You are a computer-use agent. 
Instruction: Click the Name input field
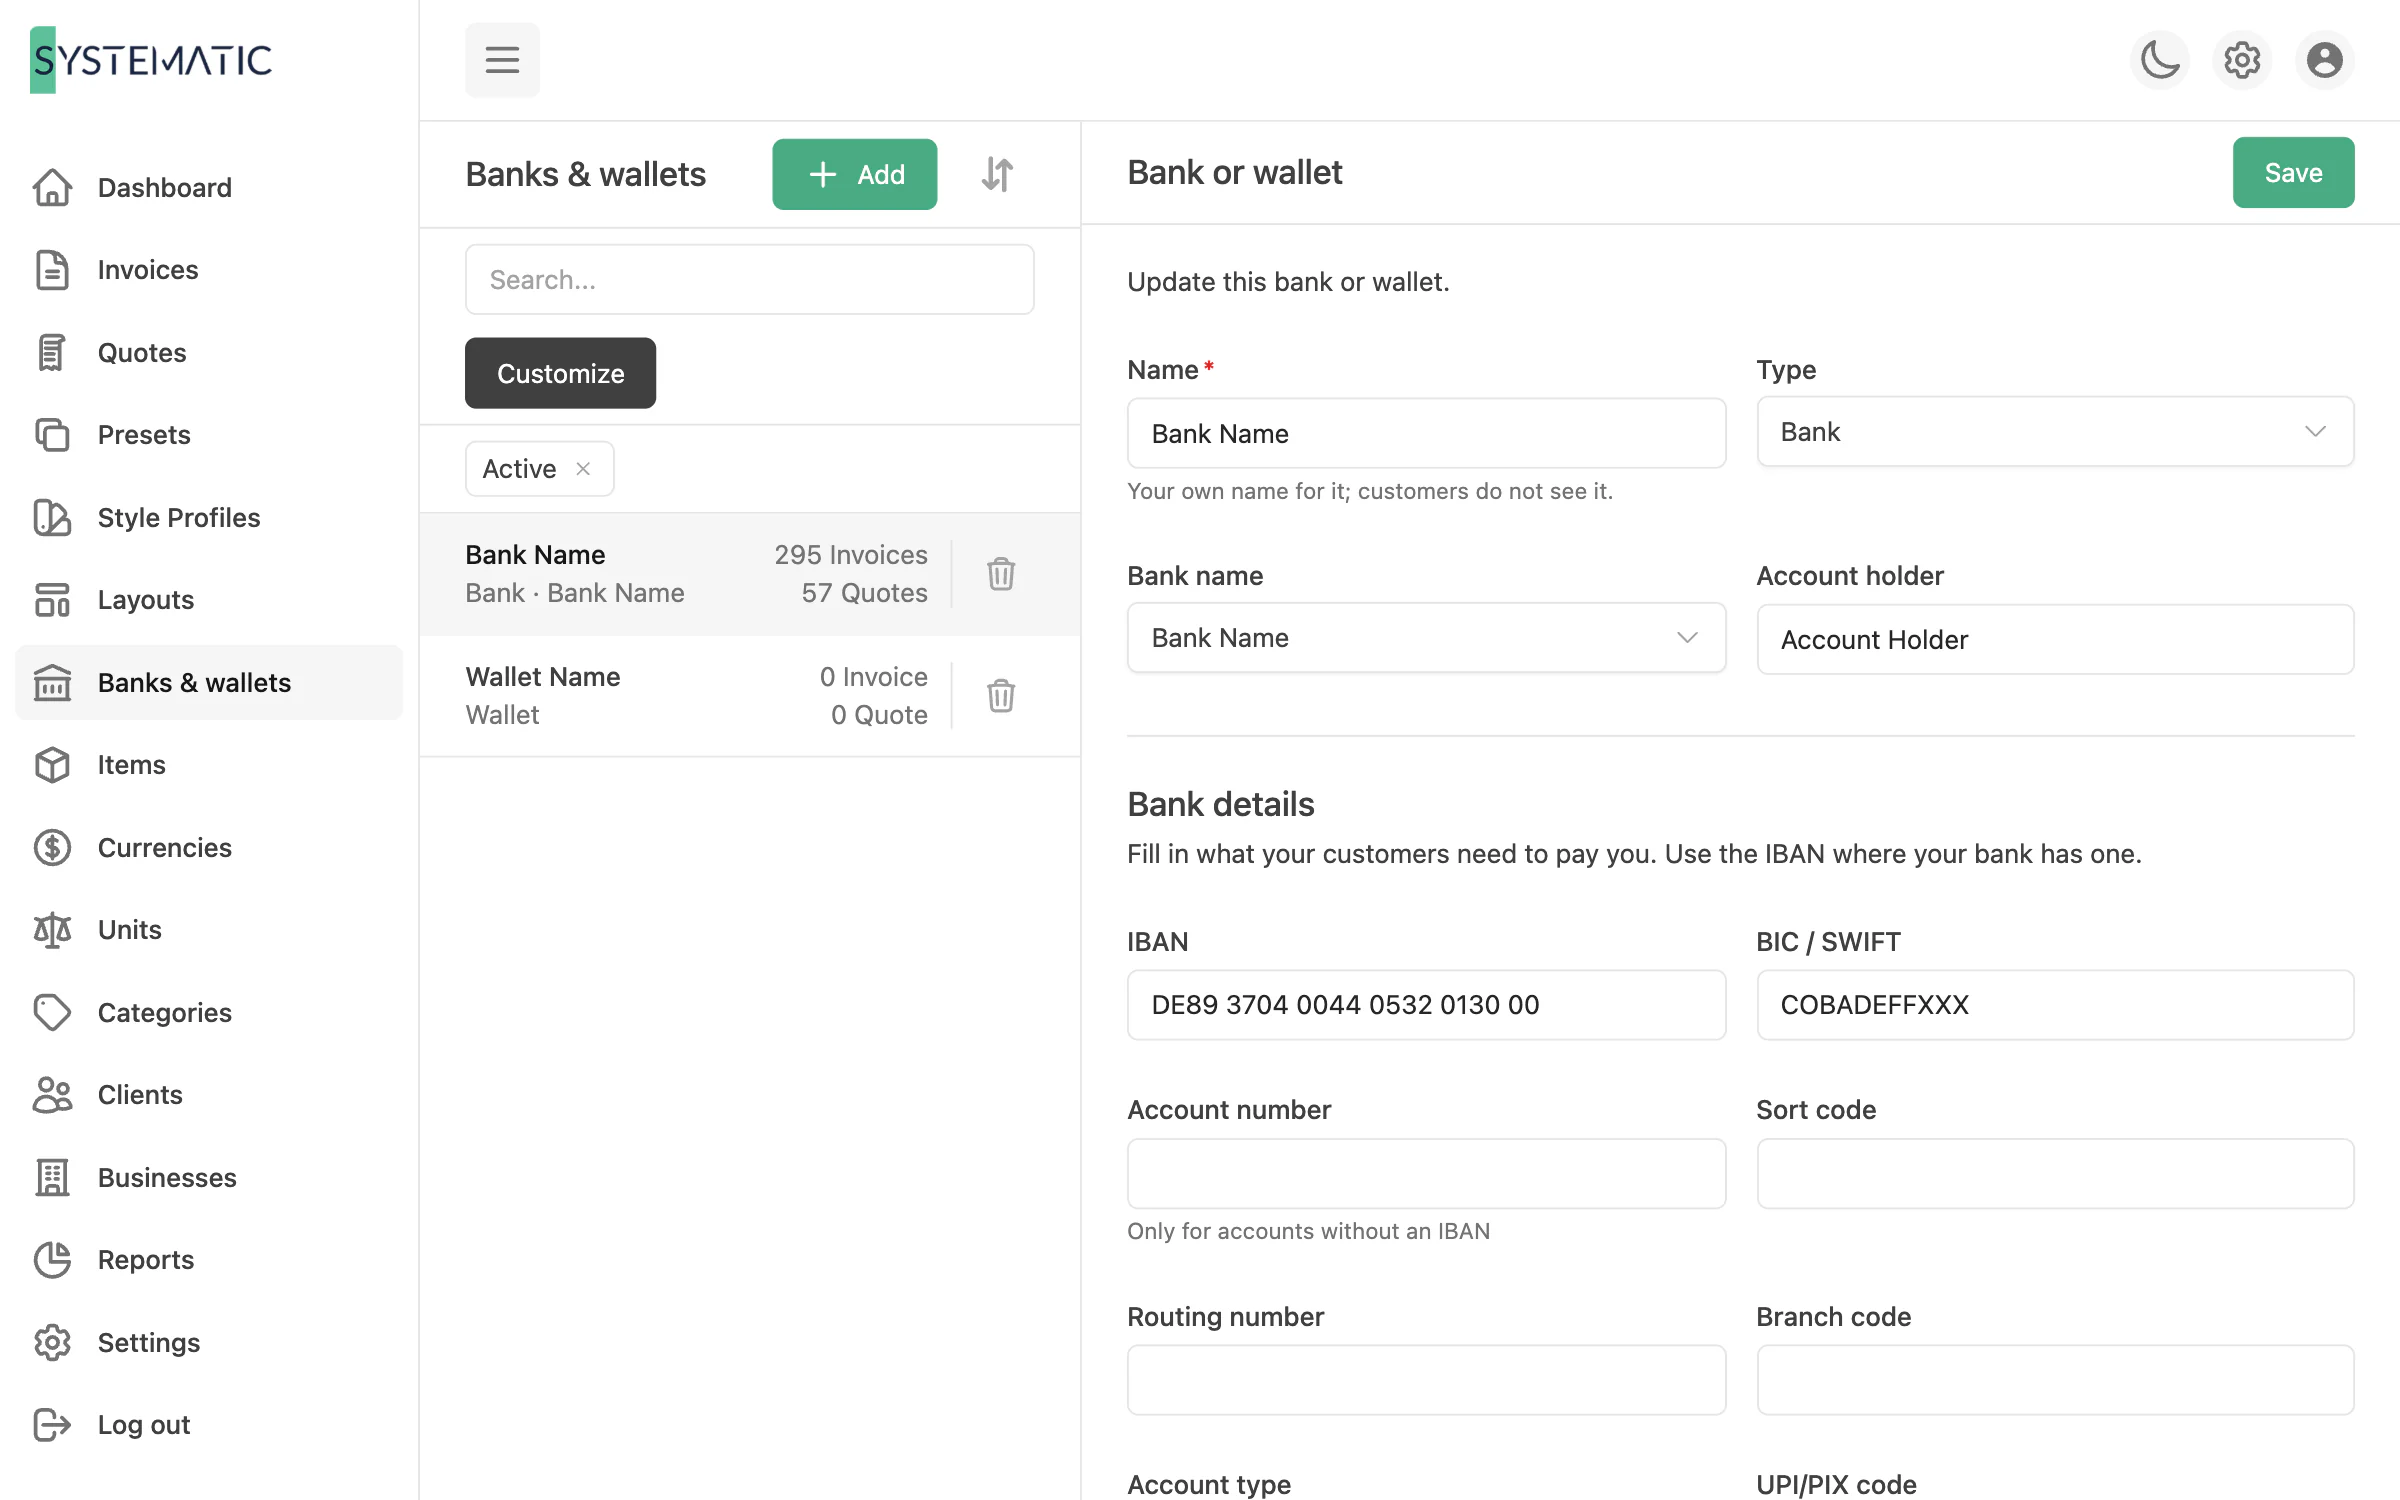tap(1426, 434)
